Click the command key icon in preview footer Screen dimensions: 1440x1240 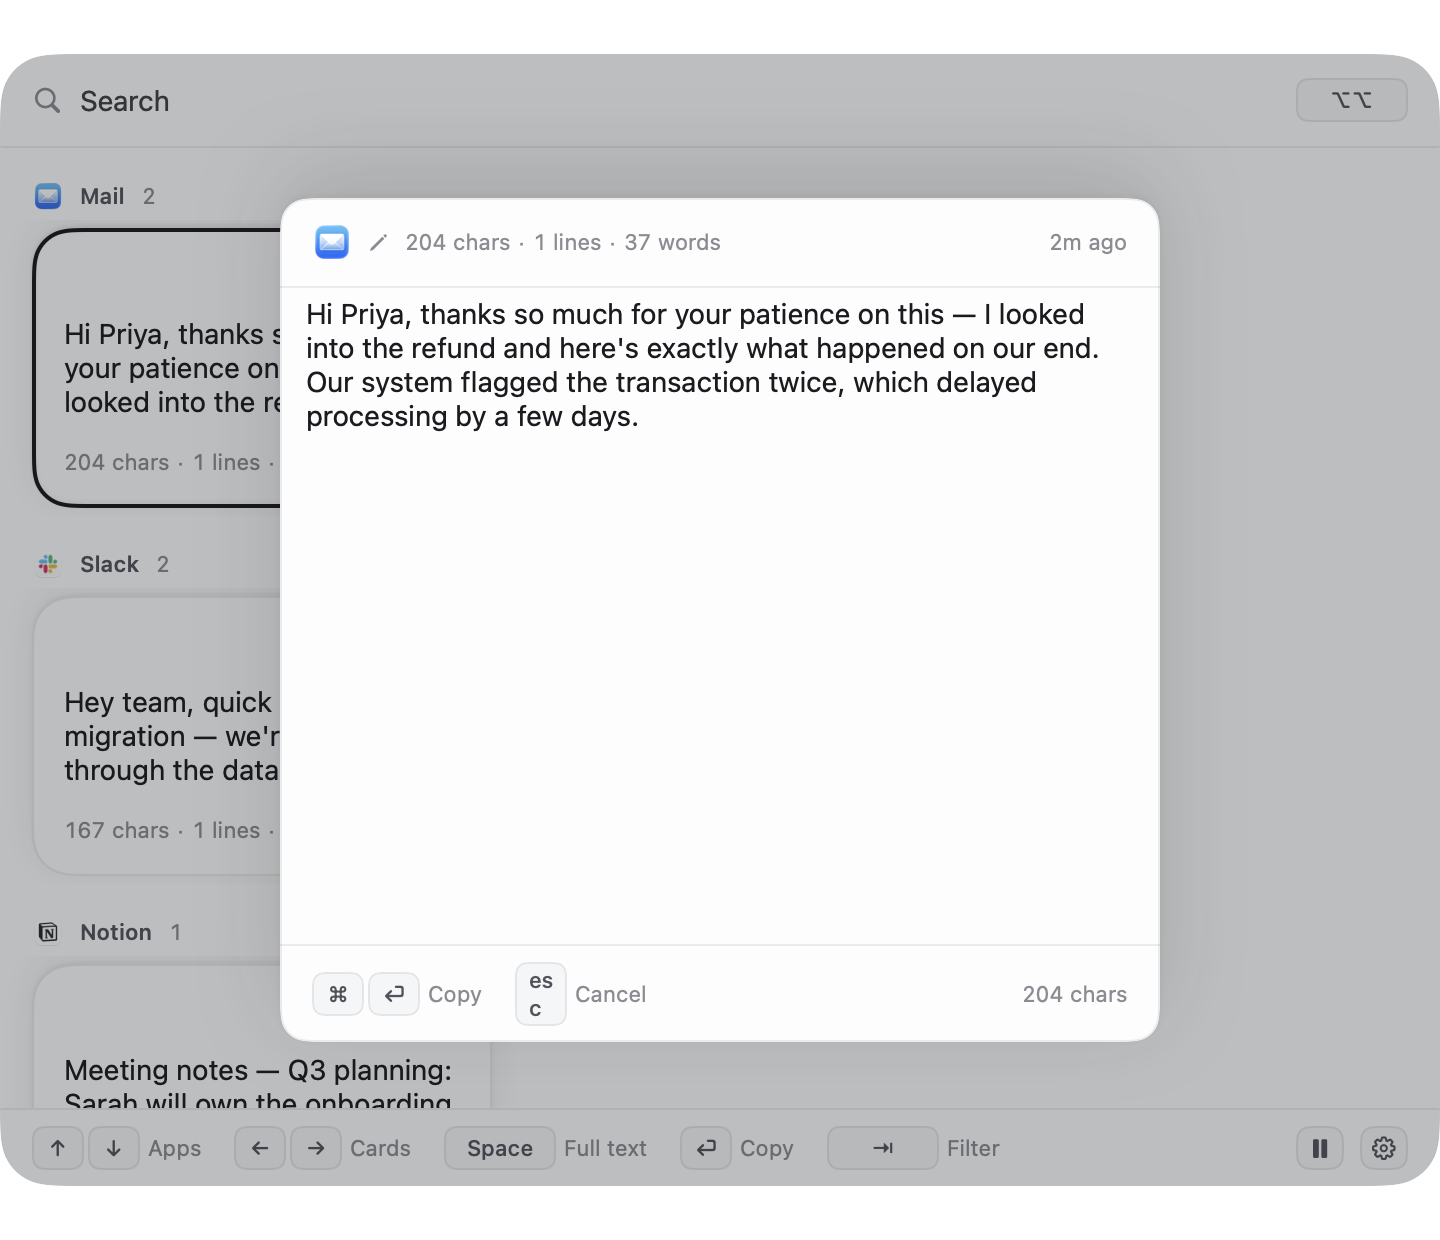point(338,994)
